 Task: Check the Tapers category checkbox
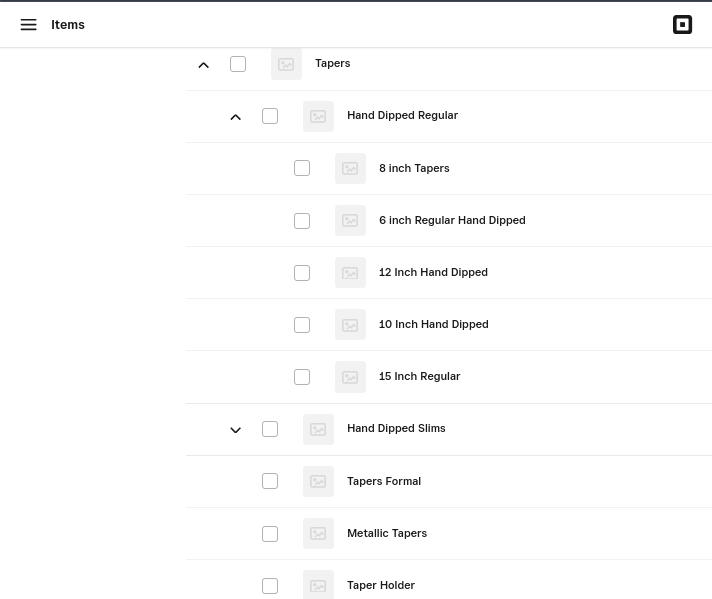[238, 64]
